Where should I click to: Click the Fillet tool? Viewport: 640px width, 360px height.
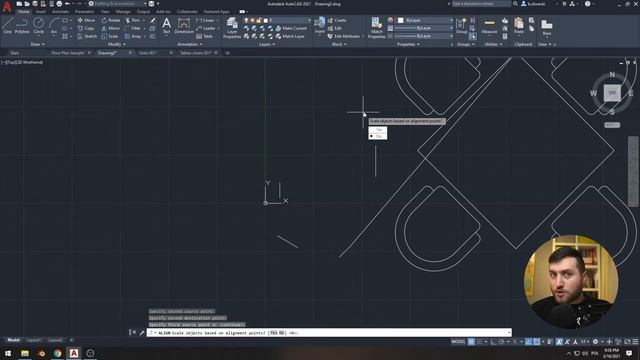(133, 28)
